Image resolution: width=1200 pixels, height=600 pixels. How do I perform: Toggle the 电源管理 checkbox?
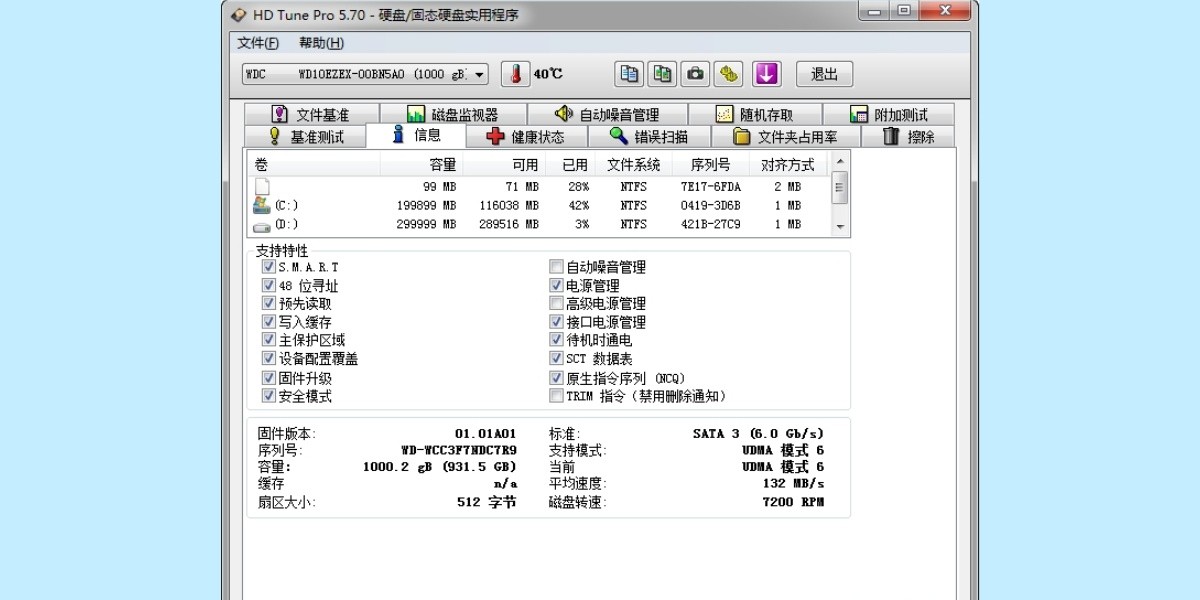point(557,285)
